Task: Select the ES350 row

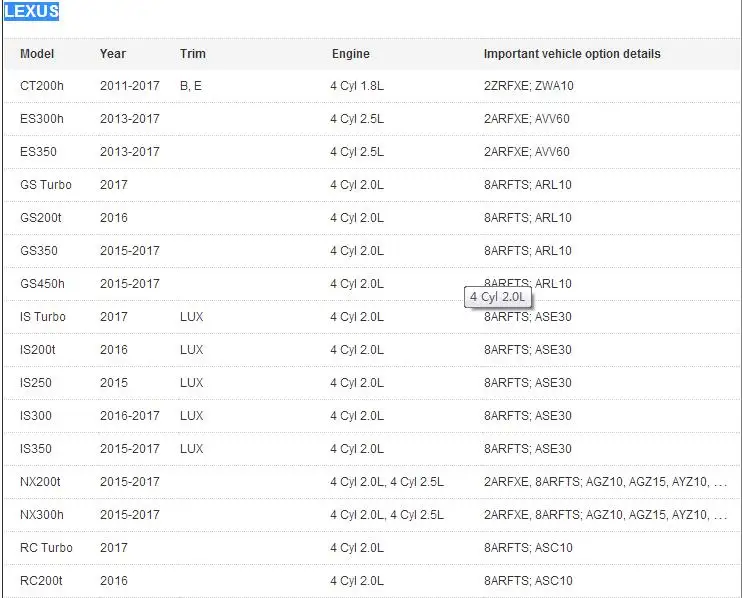Action: tap(371, 152)
